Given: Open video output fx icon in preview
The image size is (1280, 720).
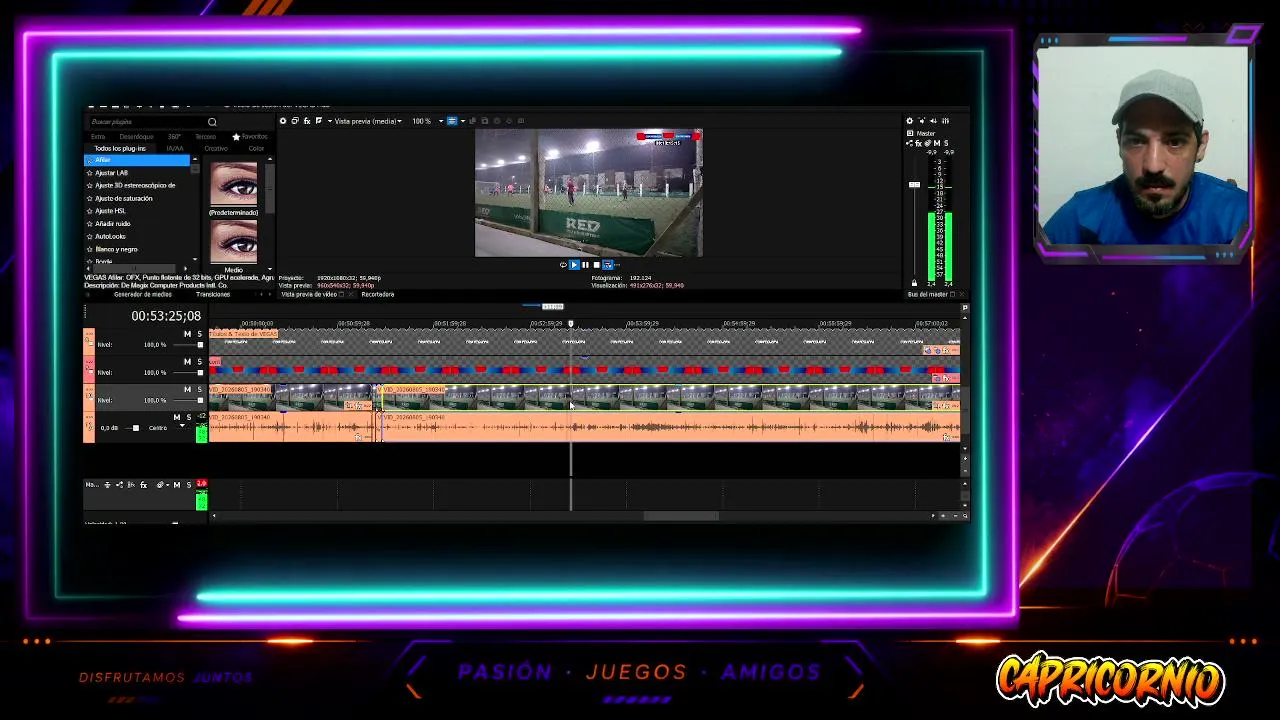Looking at the screenshot, I should click(x=307, y=121).
